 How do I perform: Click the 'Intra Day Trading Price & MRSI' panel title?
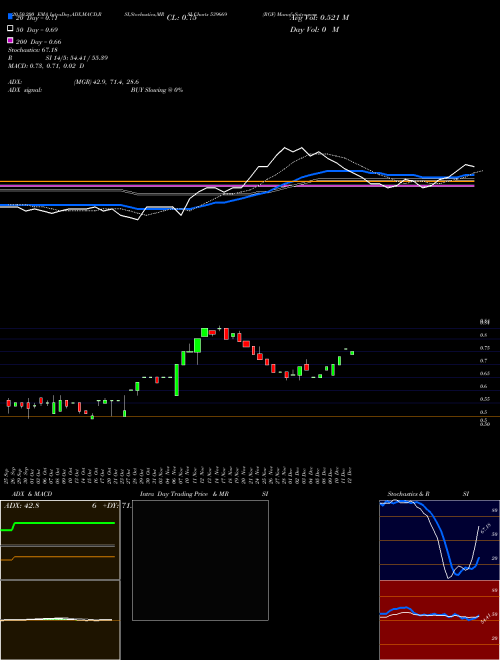point(204,494)
